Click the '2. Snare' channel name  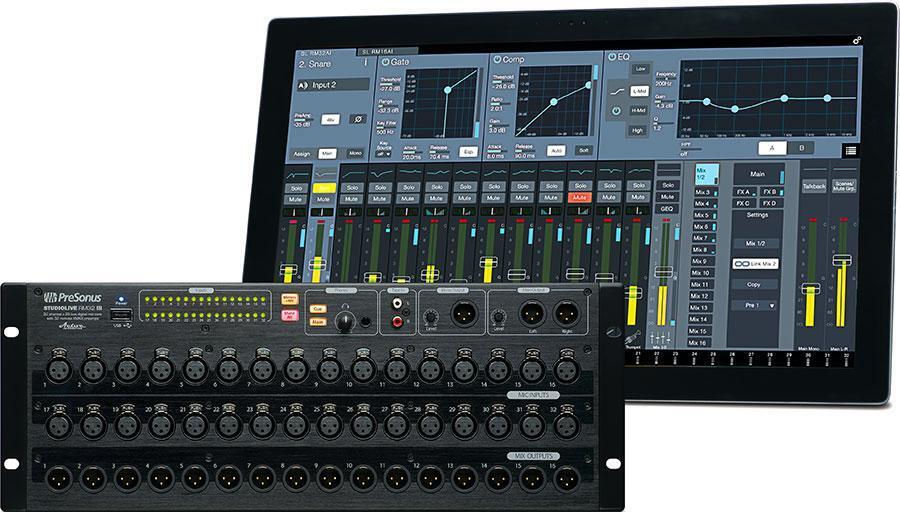click(x=315, y=64)
